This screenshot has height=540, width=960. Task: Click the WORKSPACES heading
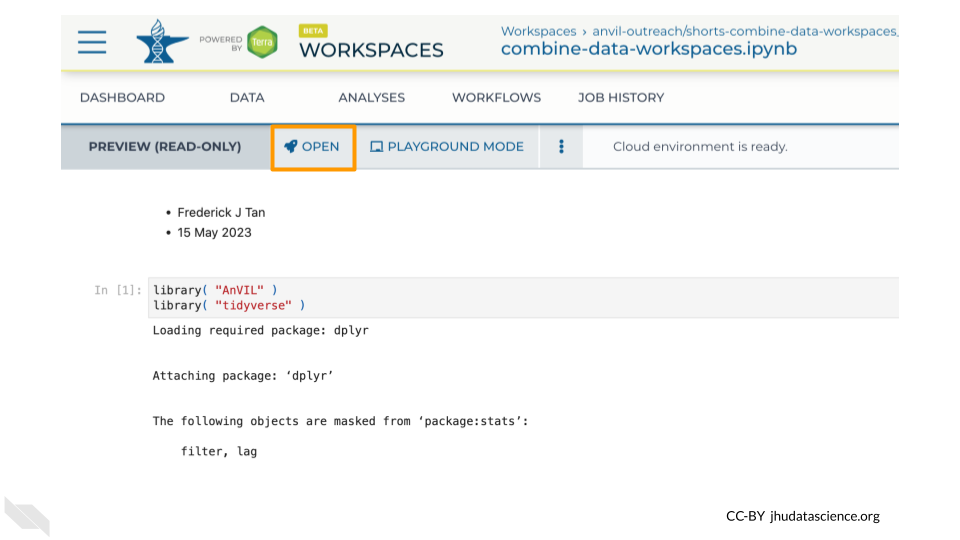point(371,50)
